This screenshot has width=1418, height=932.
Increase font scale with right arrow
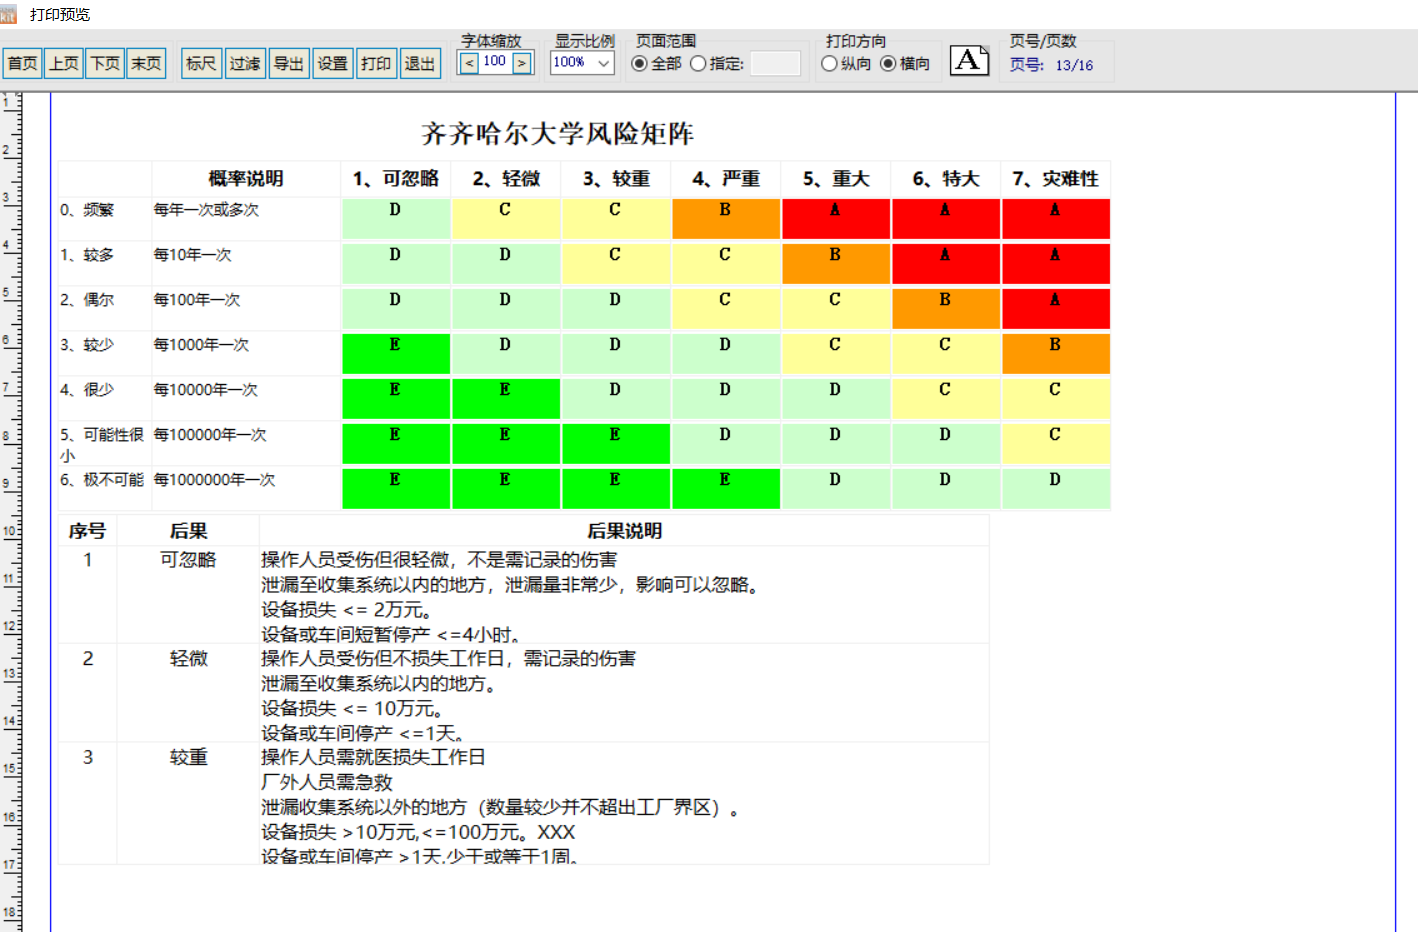click(x=522, y=63)
